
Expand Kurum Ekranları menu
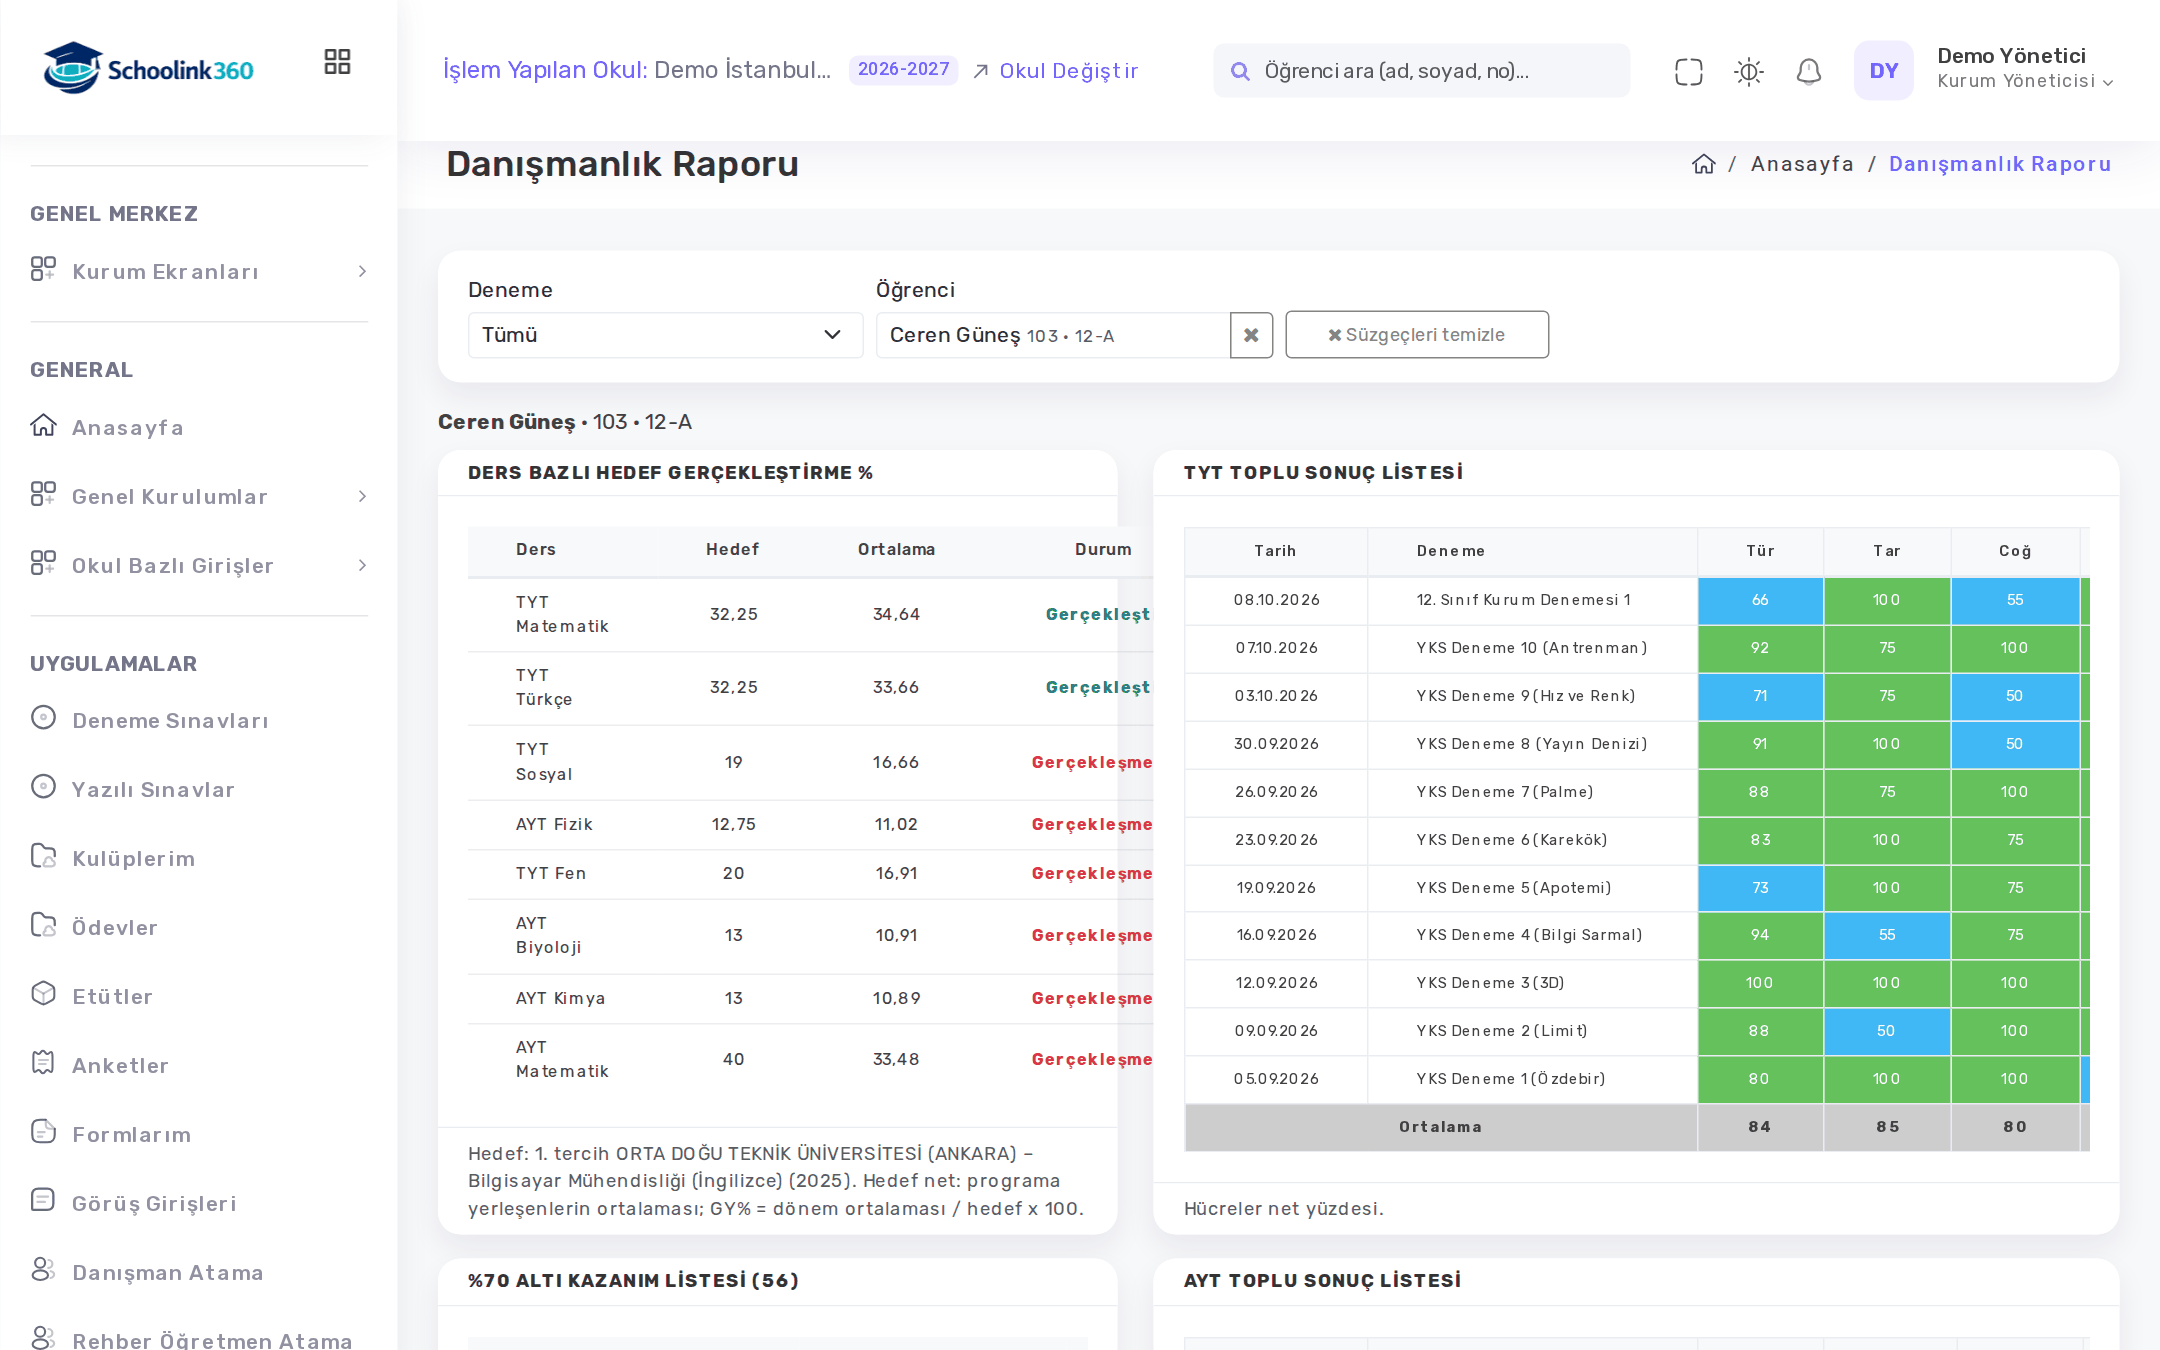(199, 271)
